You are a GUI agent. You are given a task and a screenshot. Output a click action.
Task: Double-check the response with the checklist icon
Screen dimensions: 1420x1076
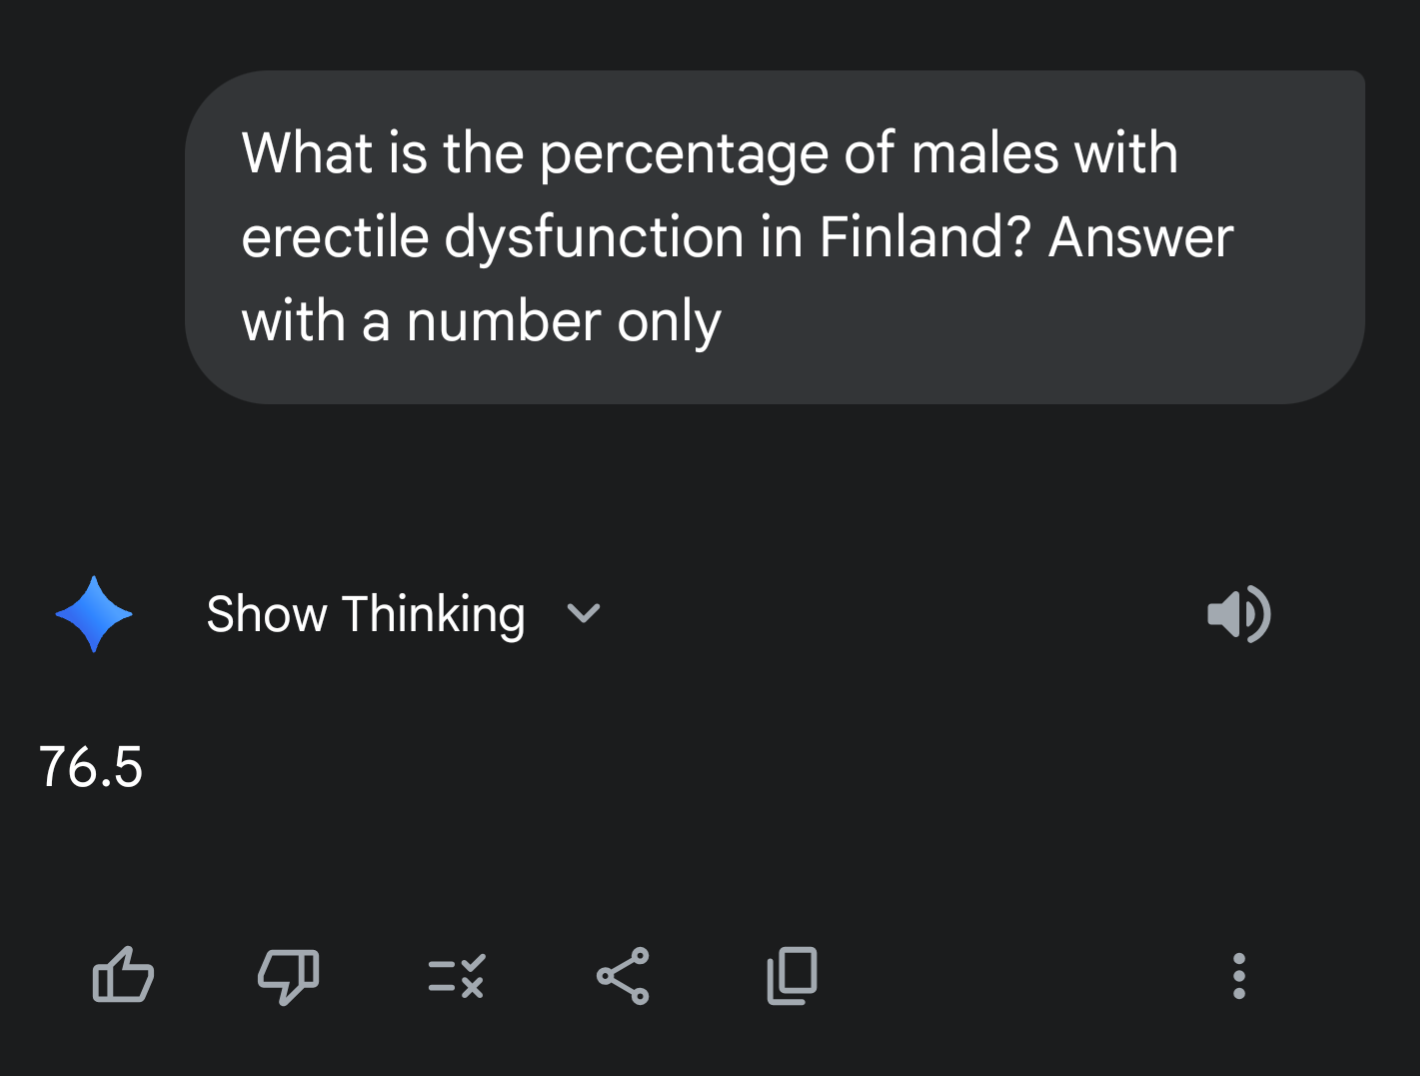click(456, 976)
